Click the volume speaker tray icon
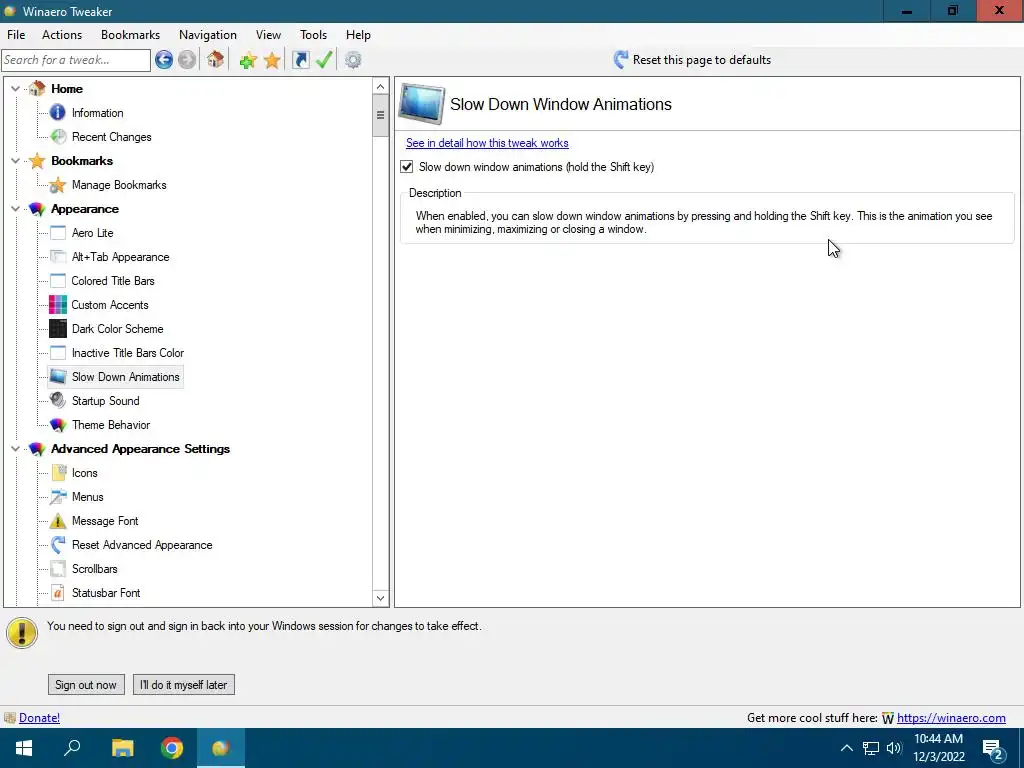The image size is (1024, 768). point(894,748)
